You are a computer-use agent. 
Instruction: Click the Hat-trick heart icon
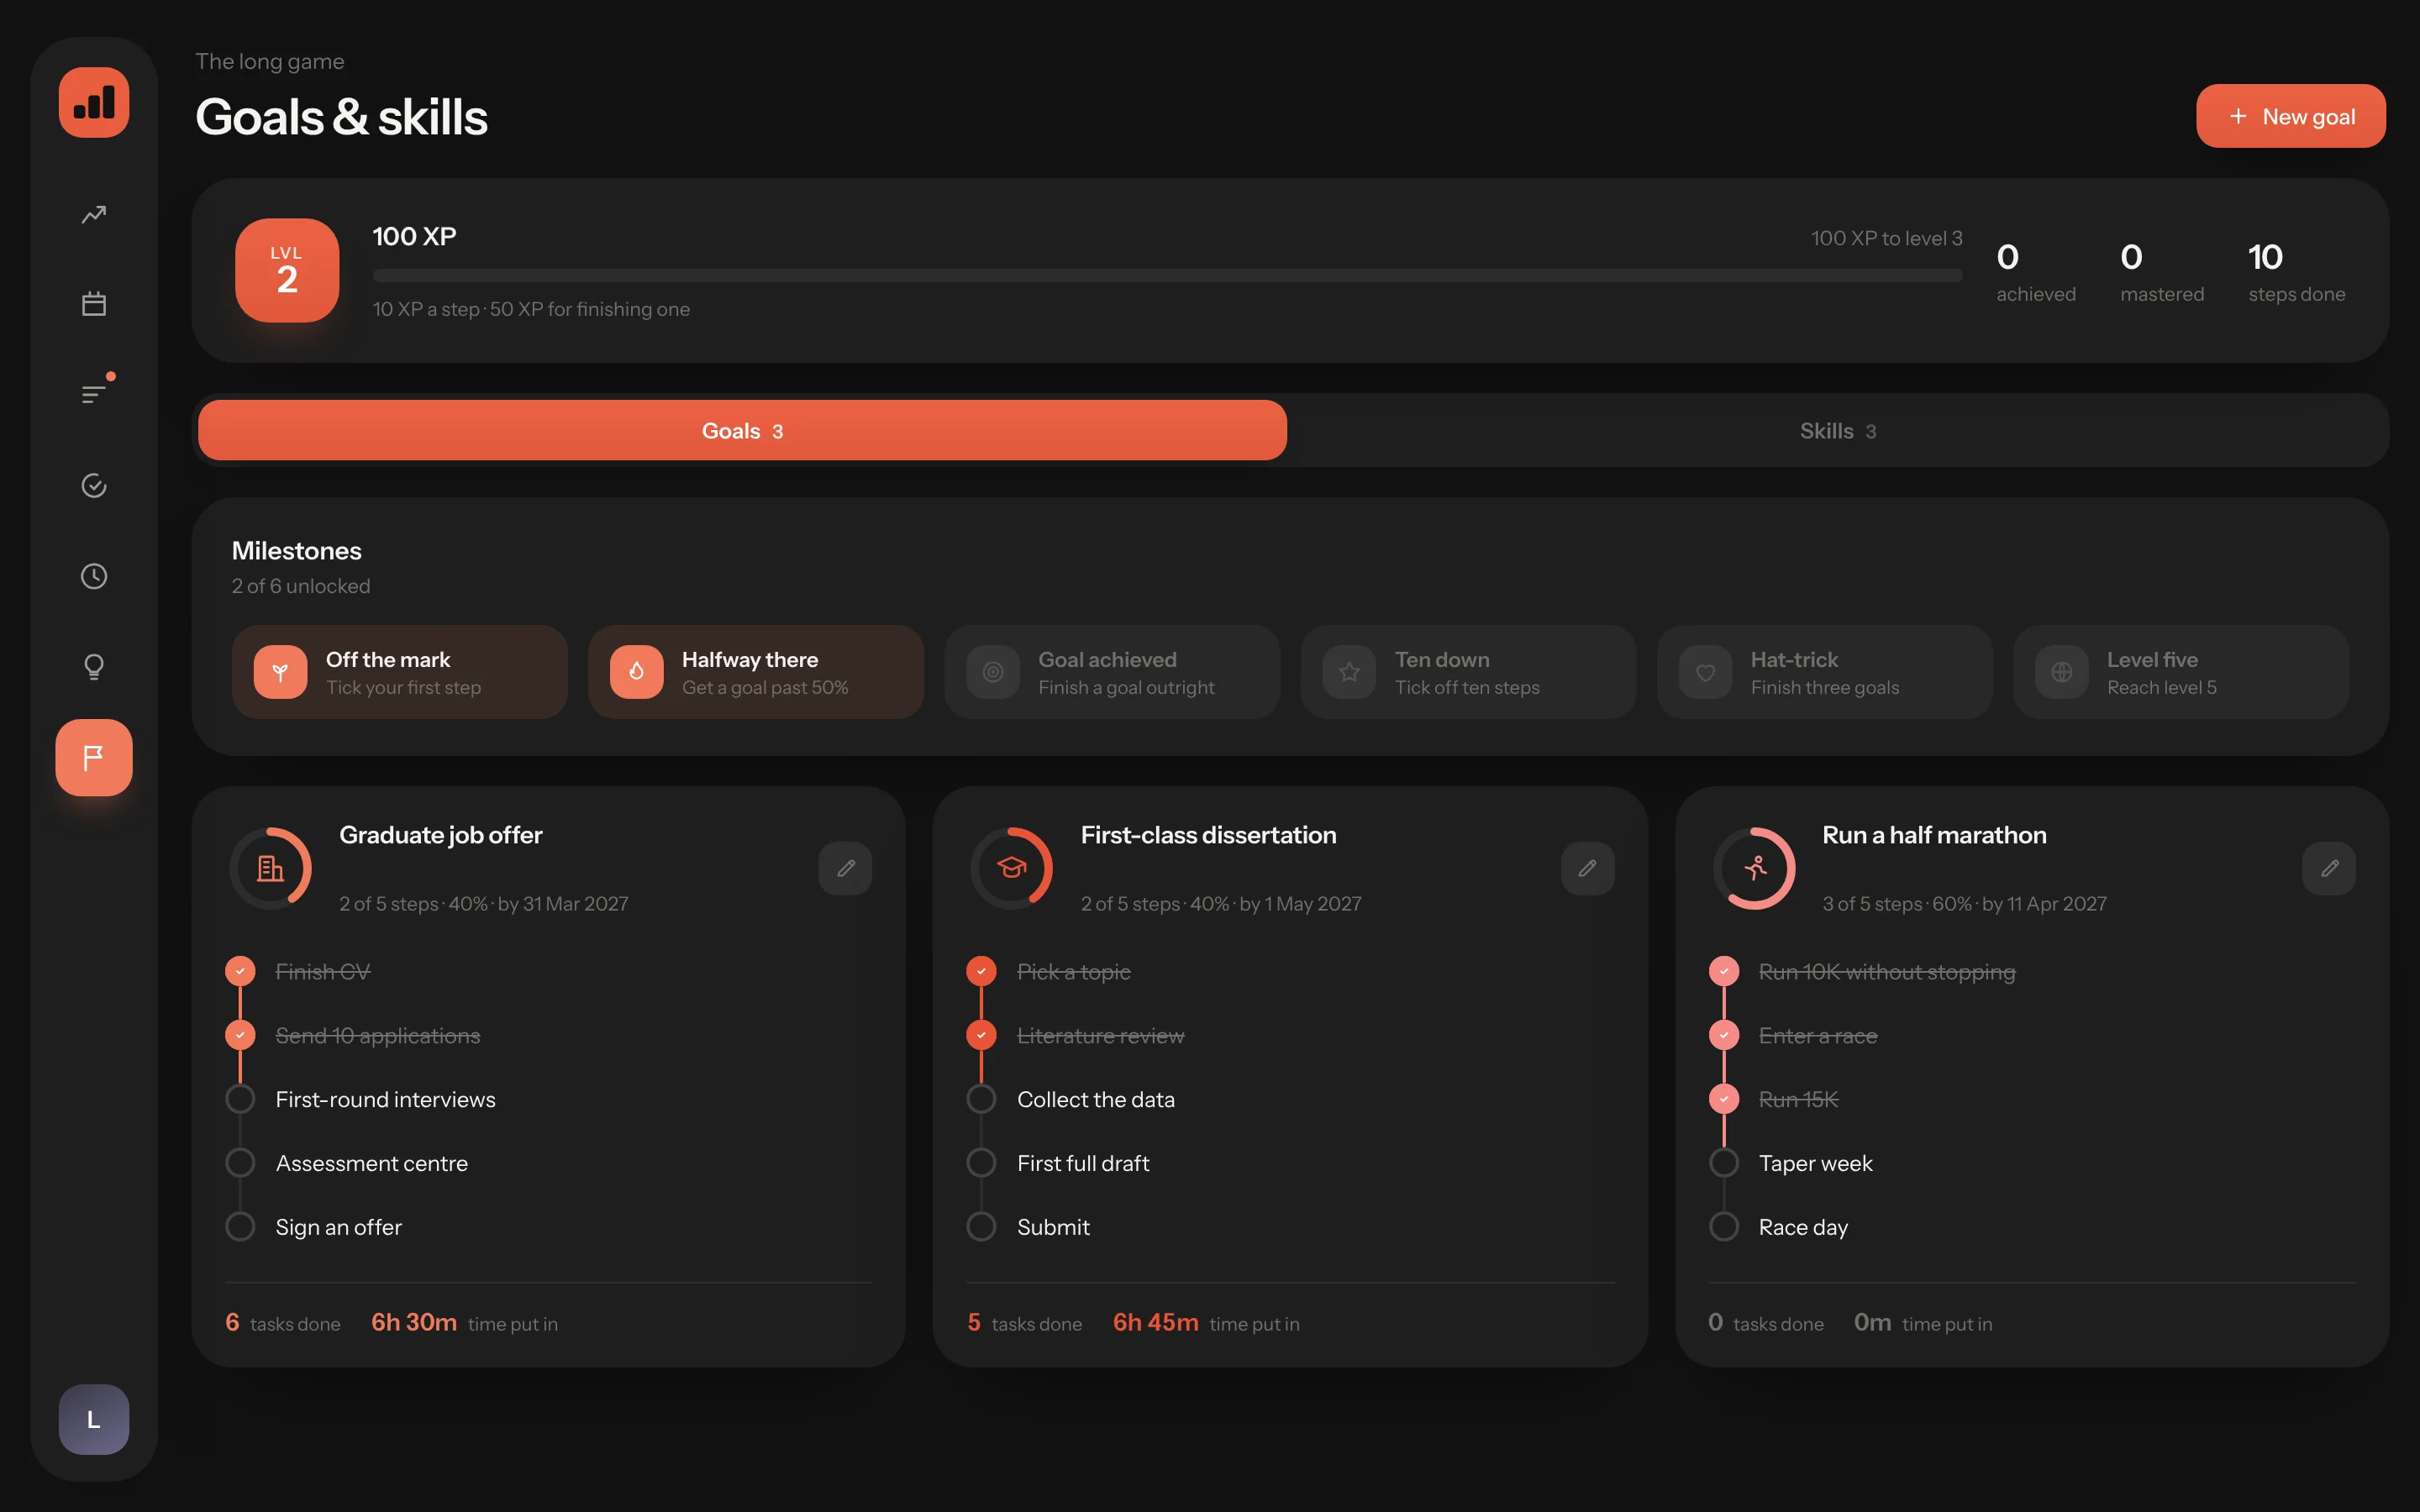(x=1706, y=672)
